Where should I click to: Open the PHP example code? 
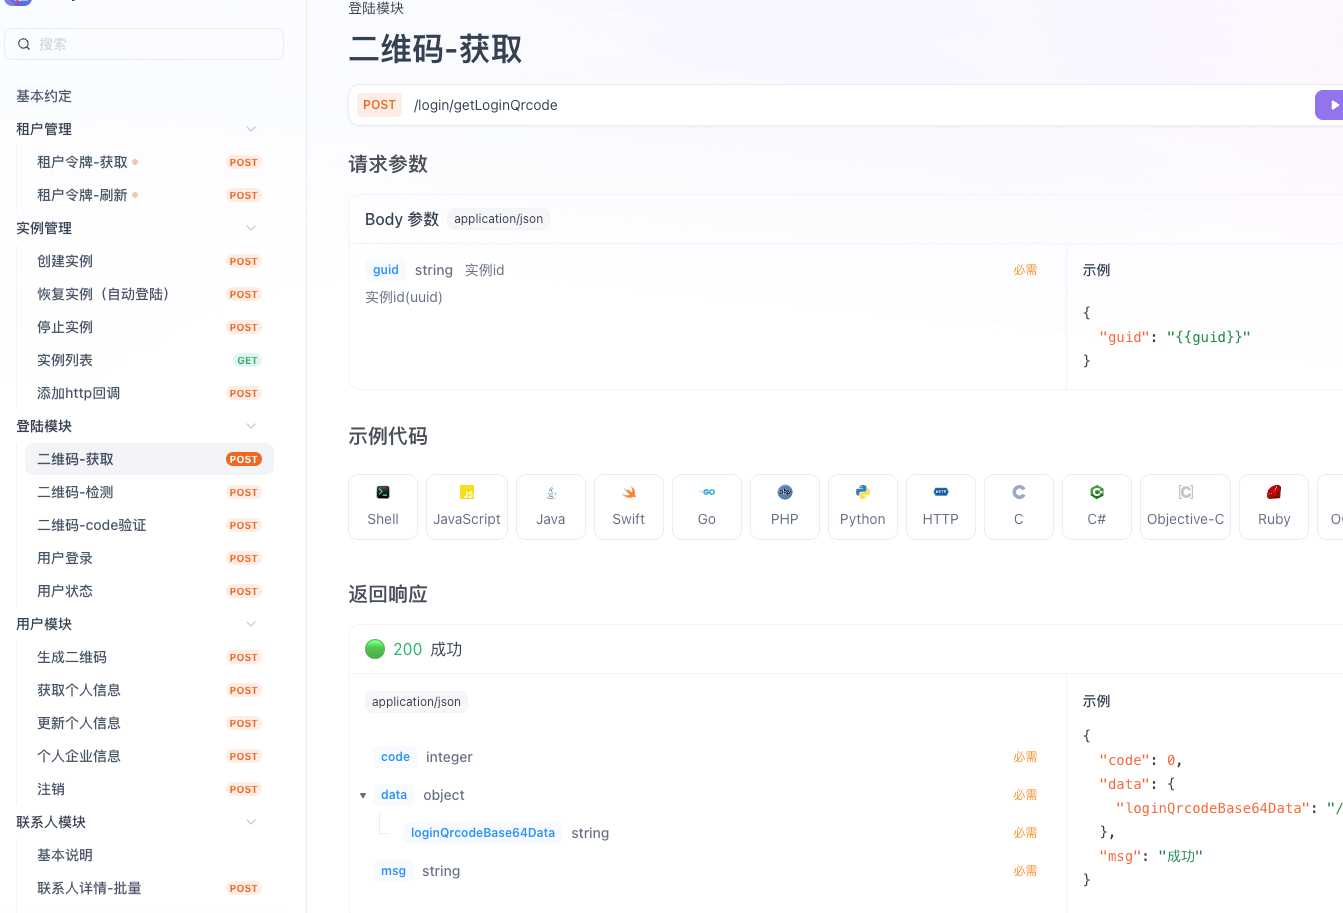(784, 506)
